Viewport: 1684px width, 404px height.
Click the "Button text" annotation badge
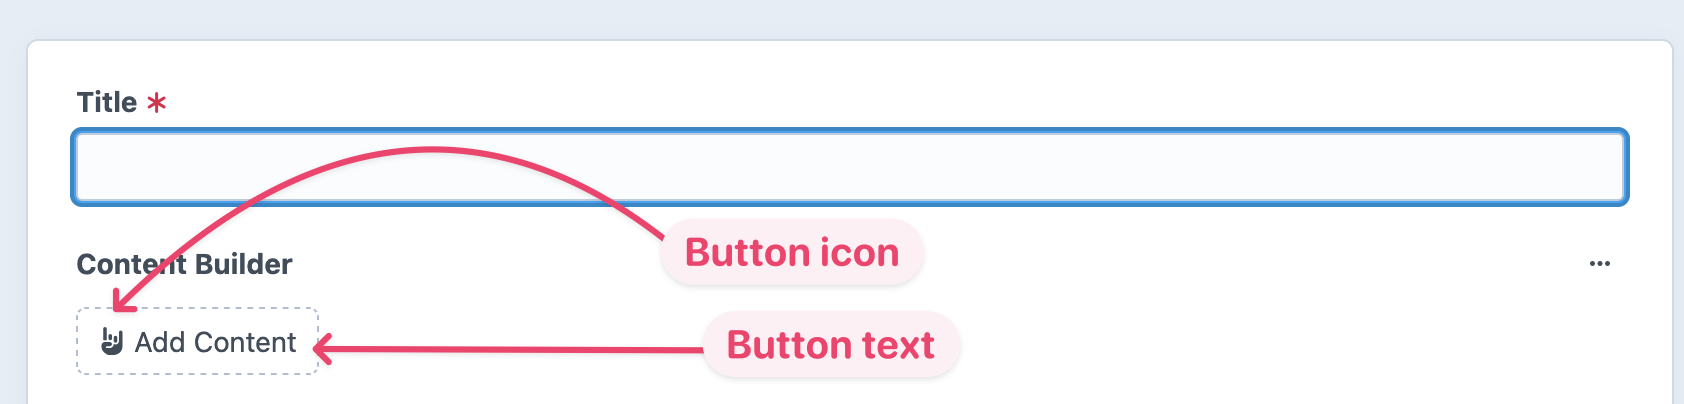[830, 345]
